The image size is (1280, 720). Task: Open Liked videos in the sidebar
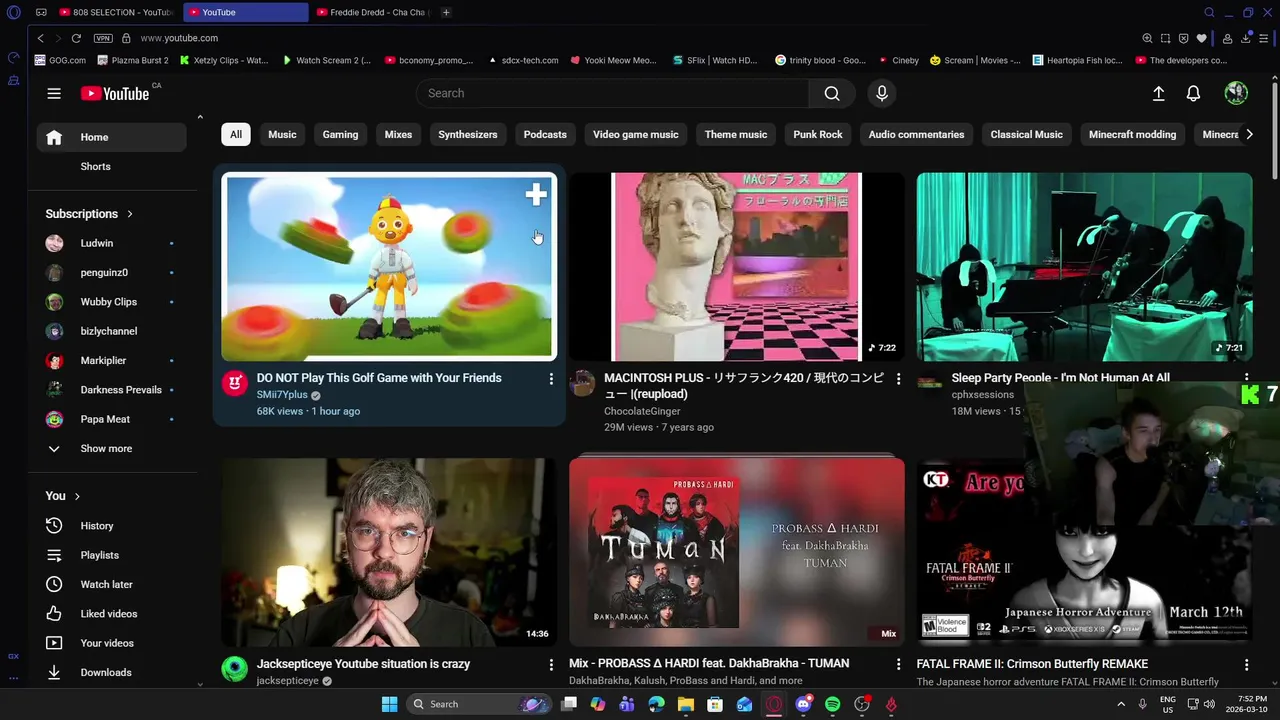tap(111, 614)
